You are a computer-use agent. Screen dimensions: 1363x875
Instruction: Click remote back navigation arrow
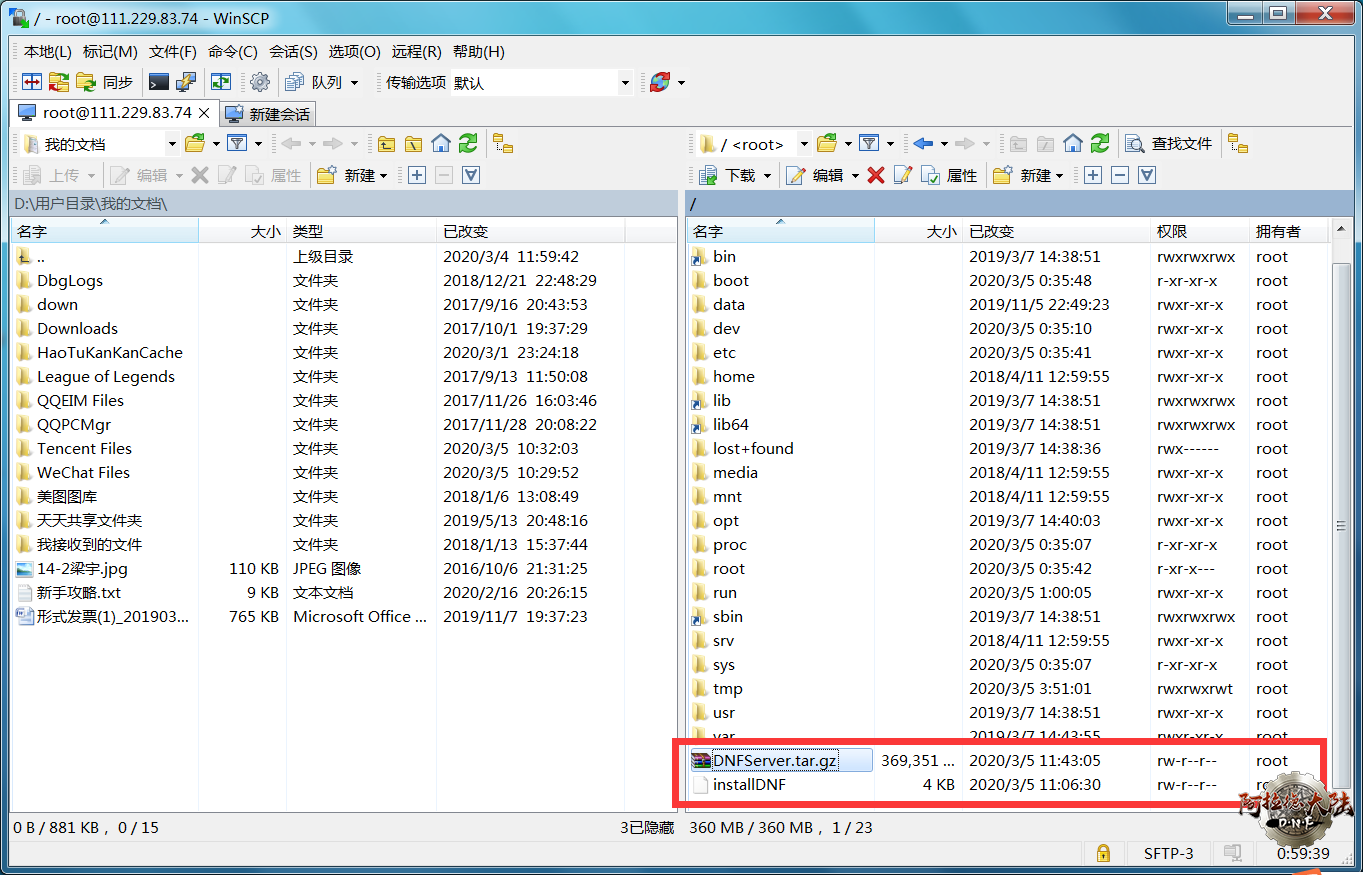pos(922,144)
